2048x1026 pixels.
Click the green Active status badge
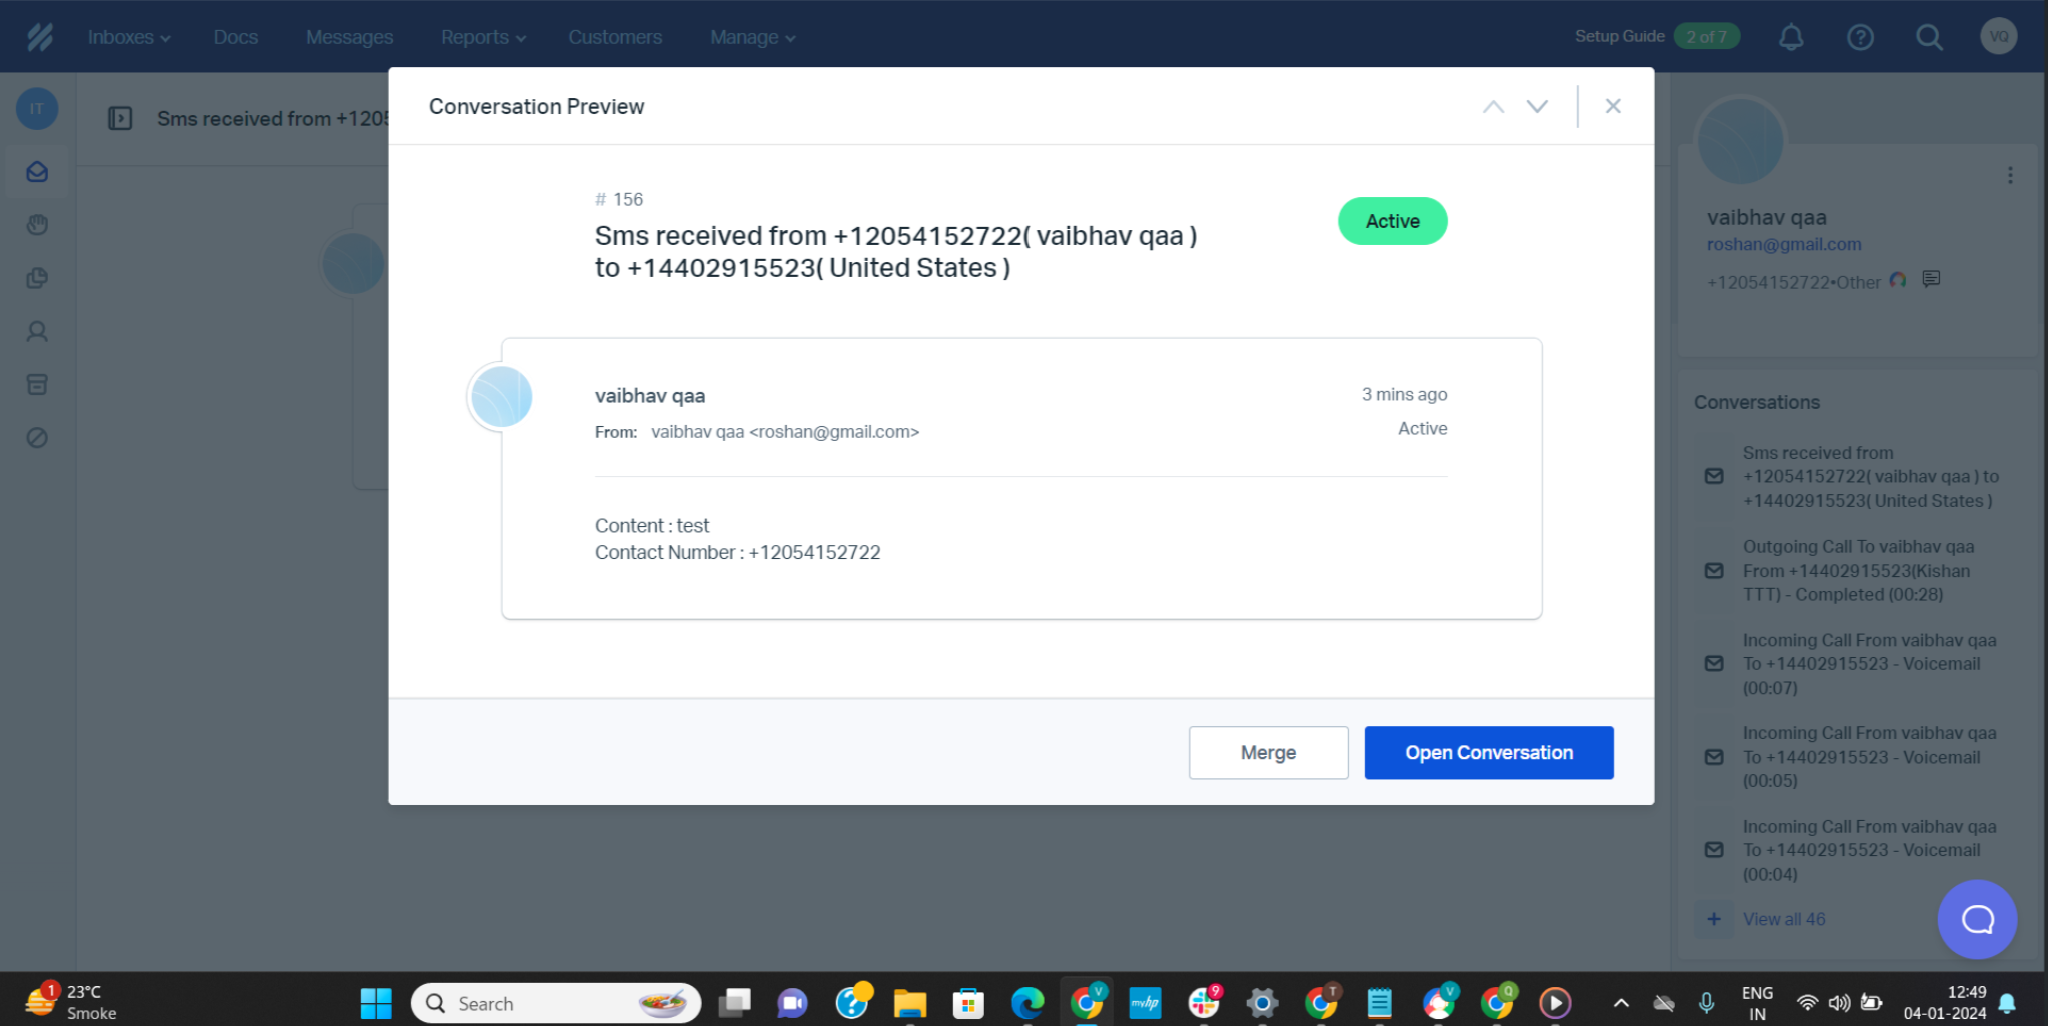(1392, 221)
